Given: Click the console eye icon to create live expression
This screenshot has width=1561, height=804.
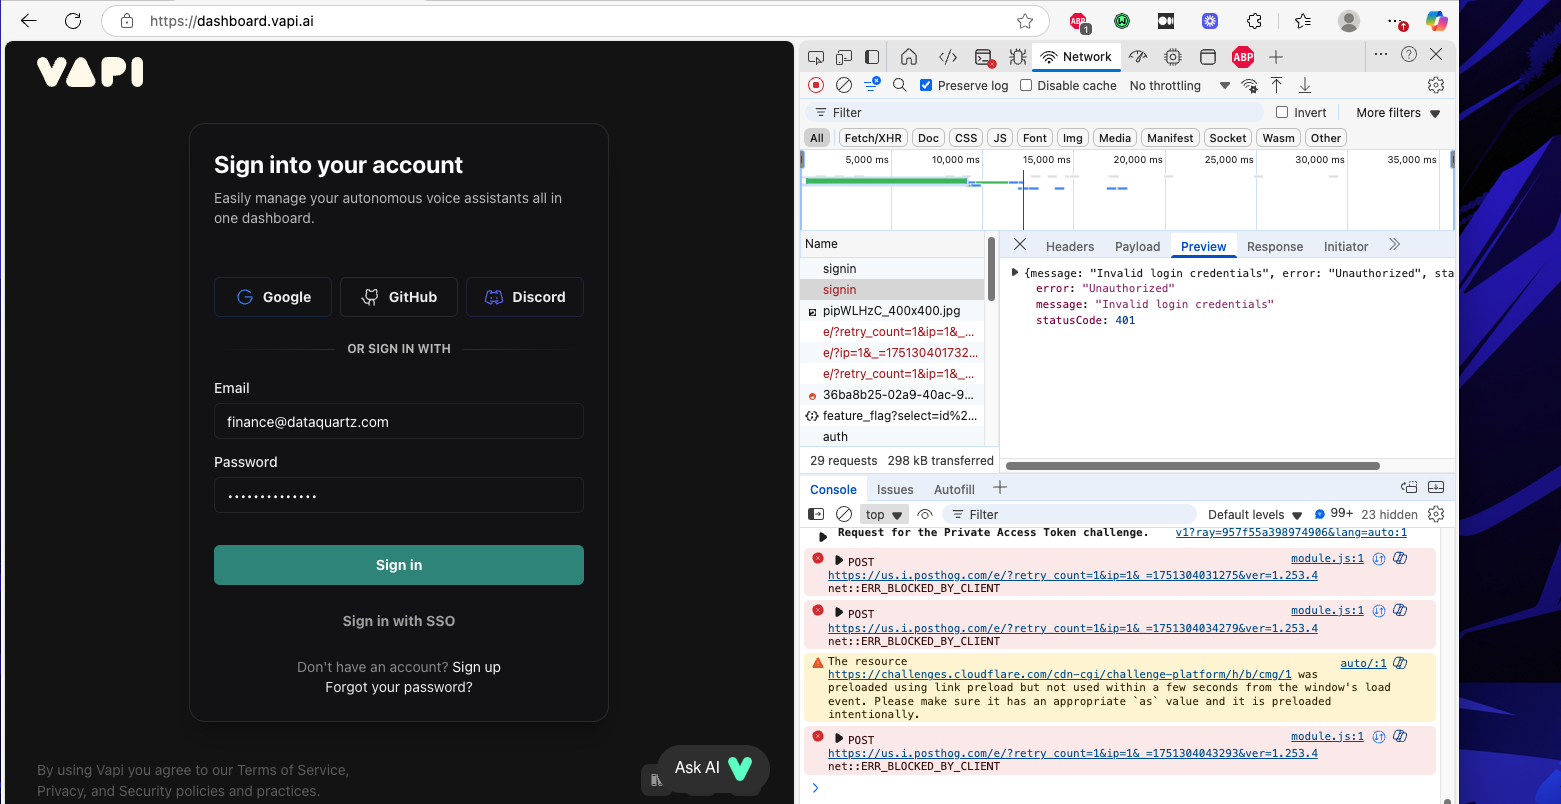Looking at the screenshot, I should click(x=925, y=514).
